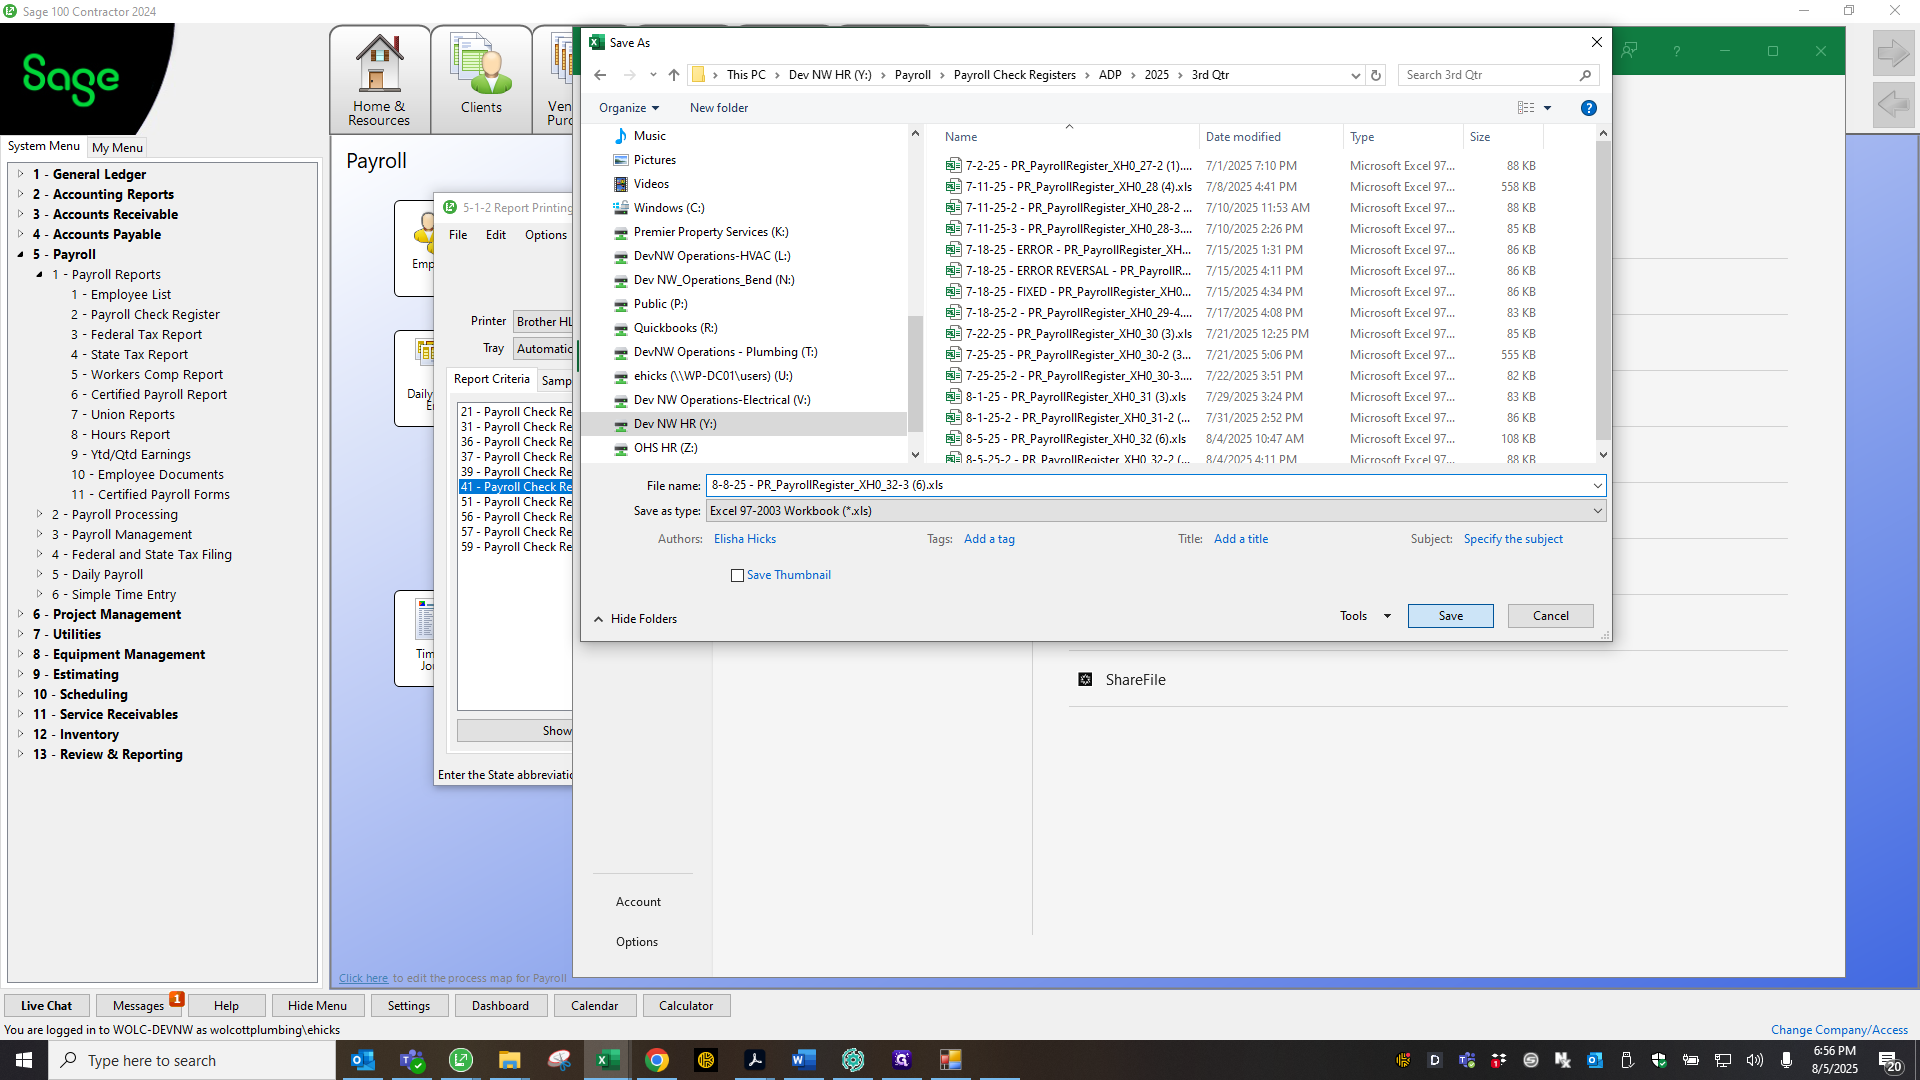Viewport: 1920px width, 1080px height.
Task: Open Save As help question icon
Action: tap(1588, 108)
